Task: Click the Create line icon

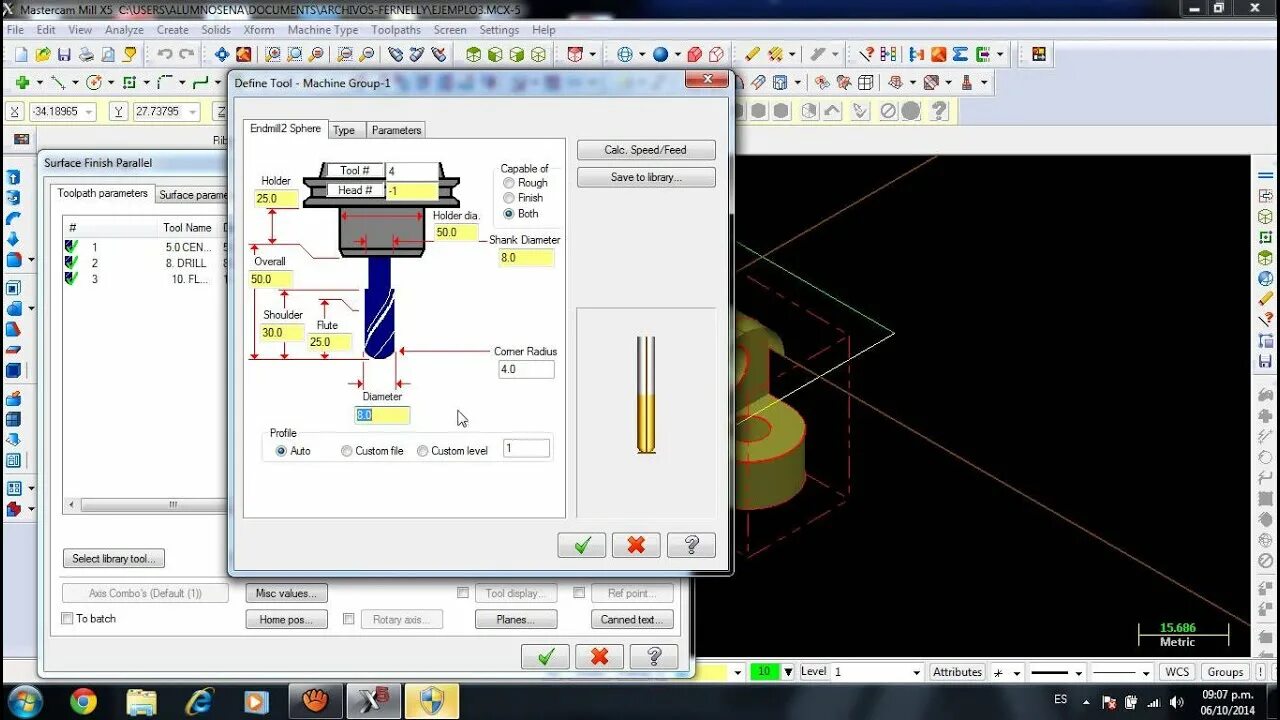Action: 59,82
